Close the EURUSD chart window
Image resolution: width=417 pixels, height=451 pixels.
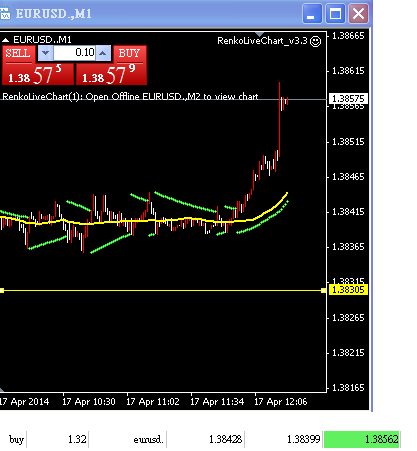pos(359,14)
